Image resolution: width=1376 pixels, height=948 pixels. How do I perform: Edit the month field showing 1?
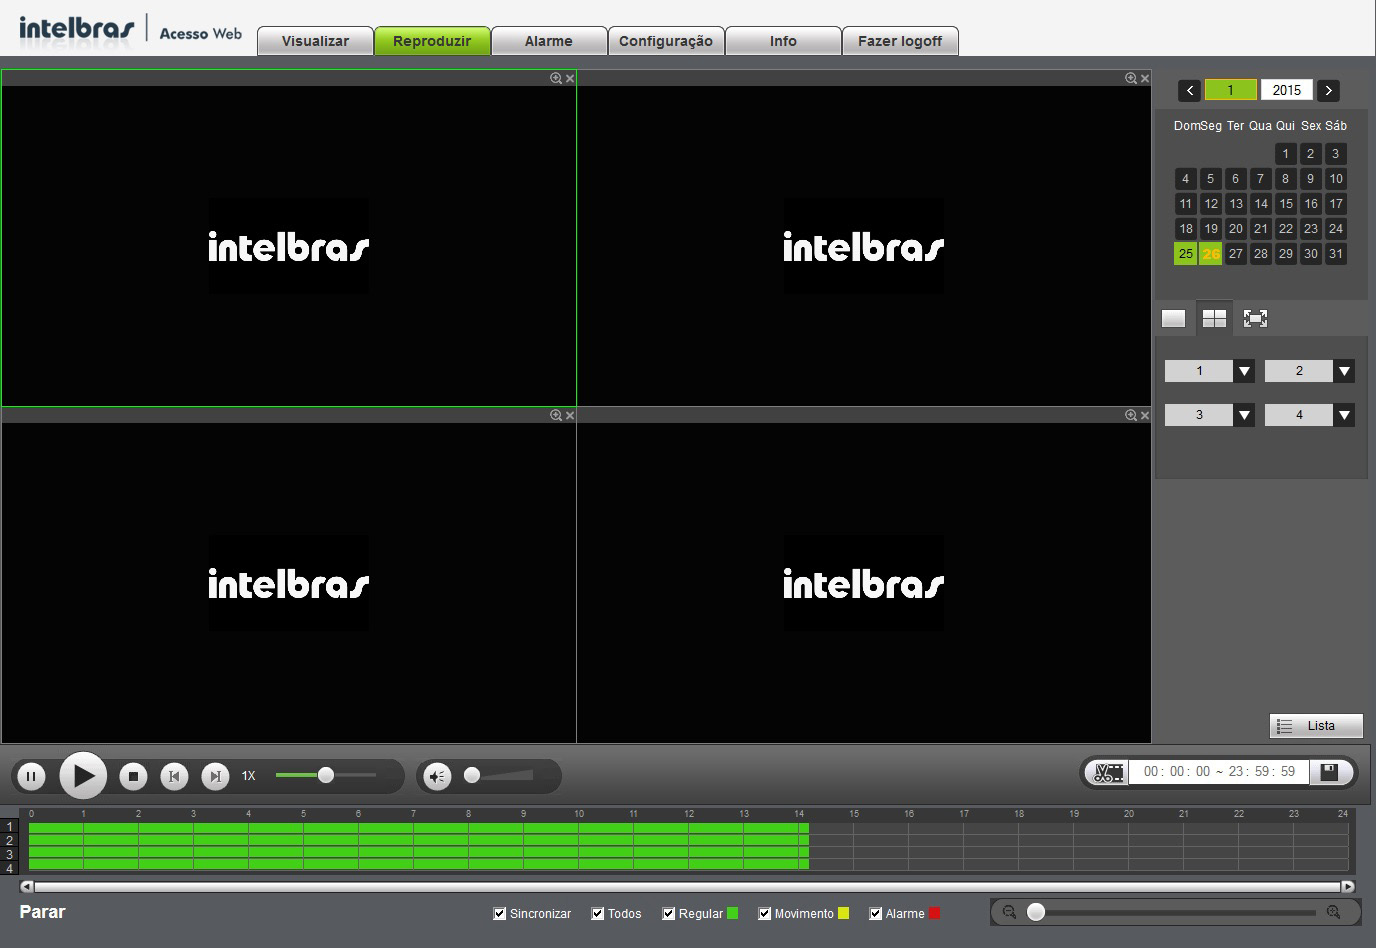1230,90
